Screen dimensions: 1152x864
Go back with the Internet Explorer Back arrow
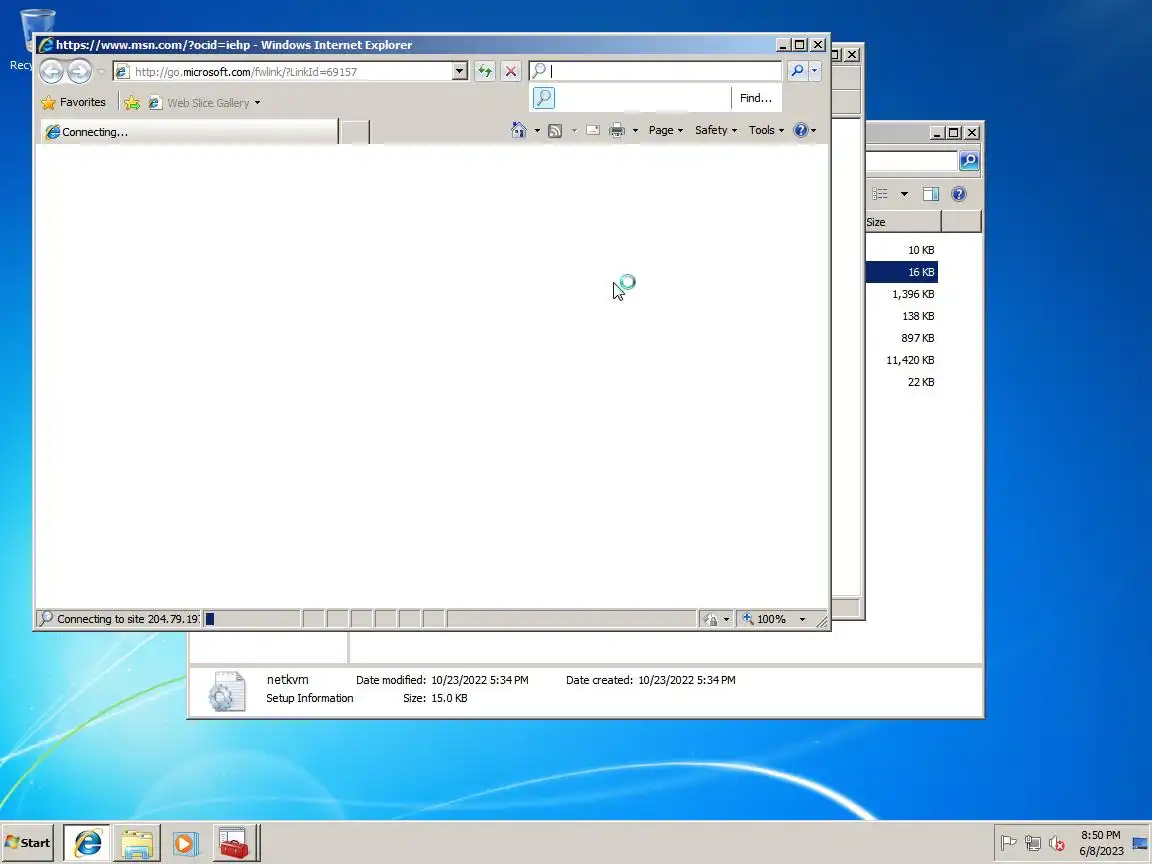click(51, 71)
